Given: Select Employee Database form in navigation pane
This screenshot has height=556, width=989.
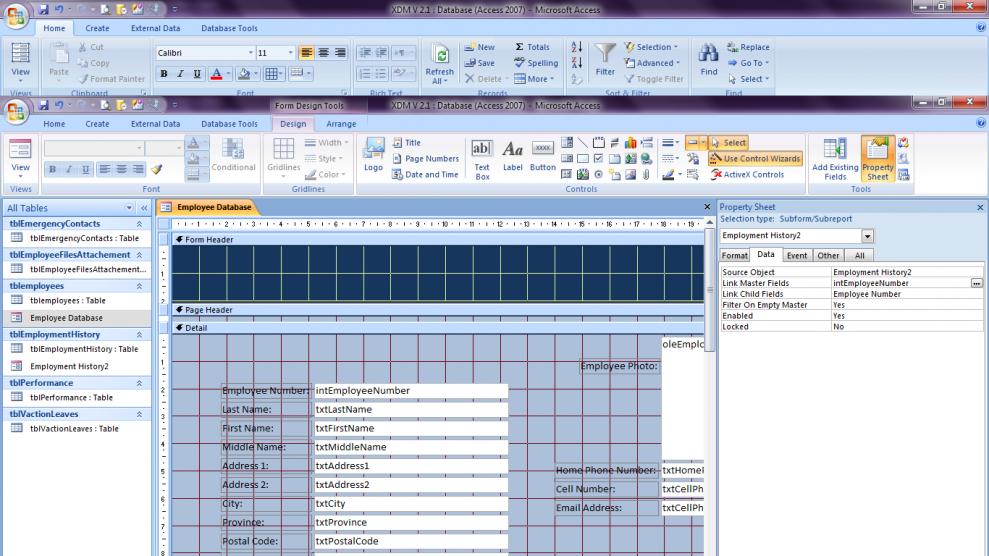Looking at the screenshot, I should [77, 318].
